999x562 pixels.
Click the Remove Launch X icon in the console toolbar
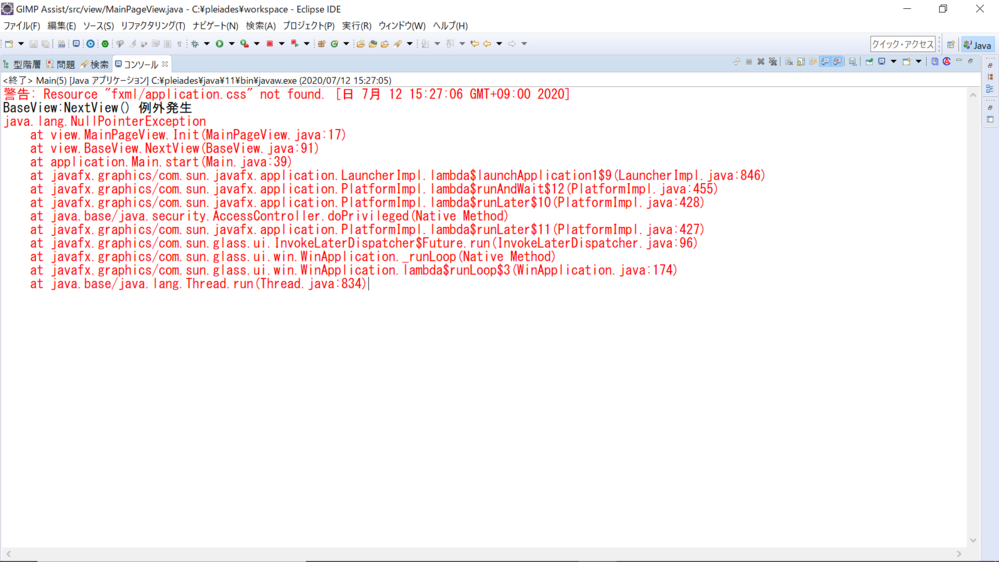pyautogui.click(x=761, y=61)
